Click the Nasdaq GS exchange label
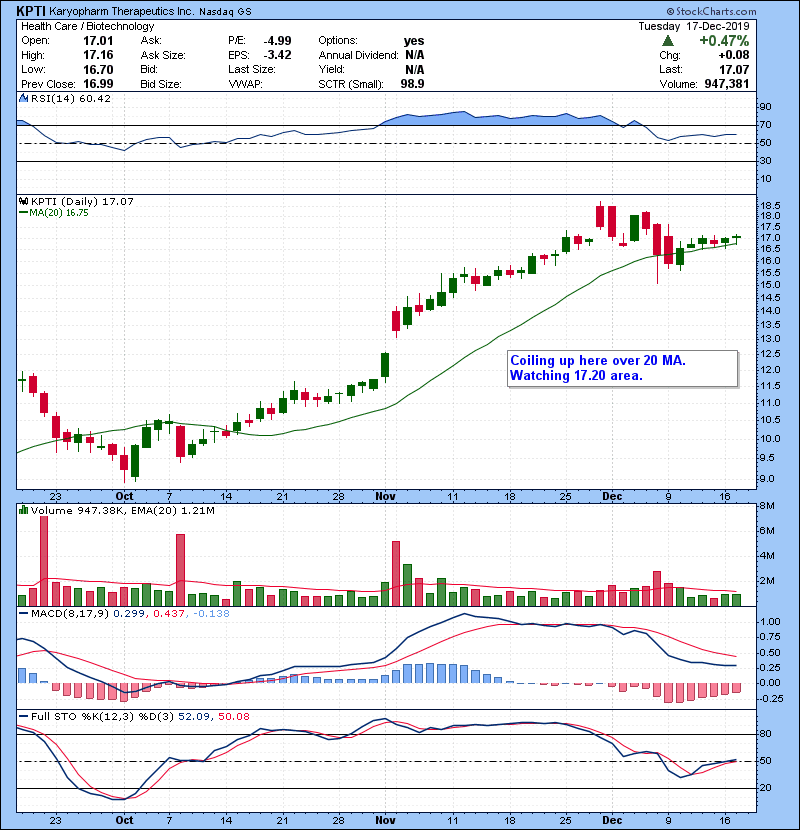Screen dimensions: 800x830 226,12
